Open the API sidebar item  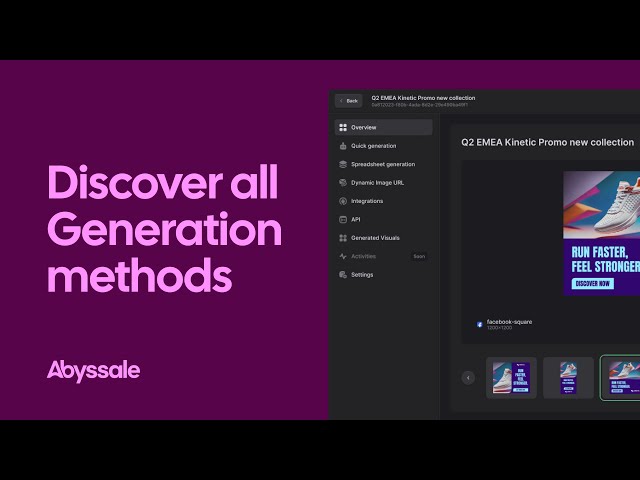(x=383, y=219)
